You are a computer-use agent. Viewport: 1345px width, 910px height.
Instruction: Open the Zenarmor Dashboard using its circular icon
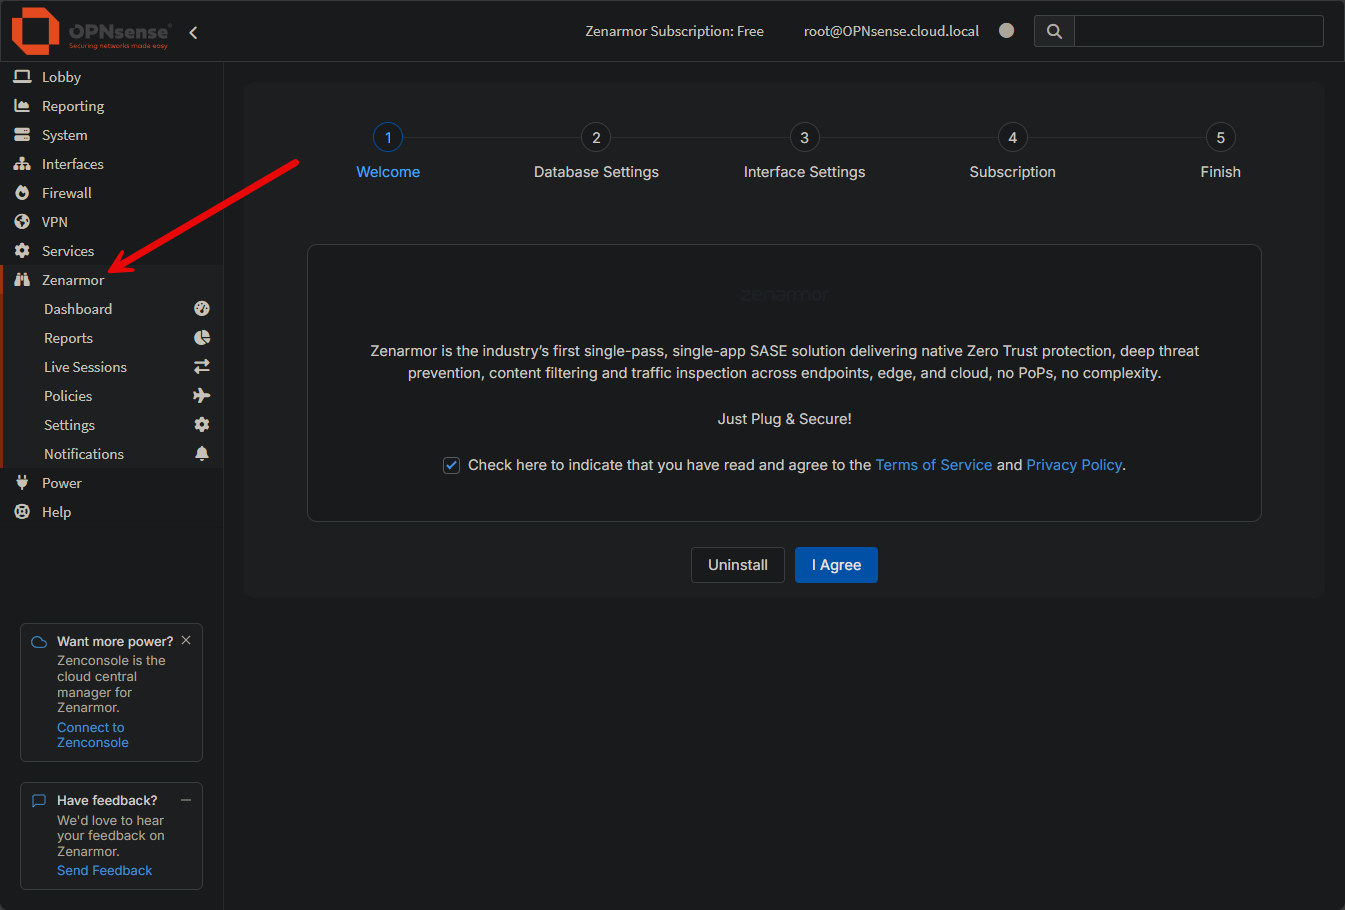(202, 308)
